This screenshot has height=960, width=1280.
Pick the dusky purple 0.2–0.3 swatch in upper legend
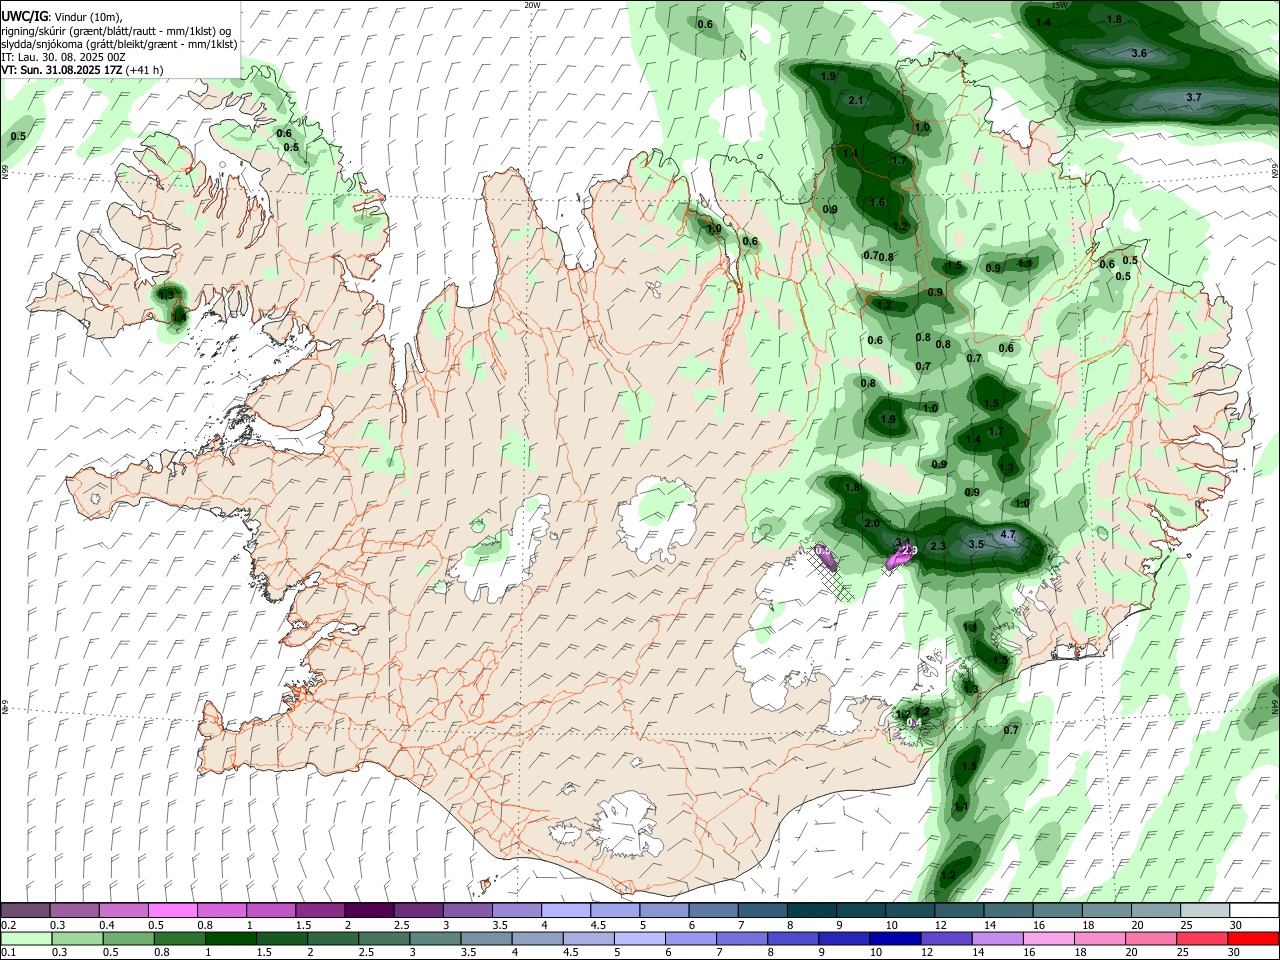click(26, 911)
